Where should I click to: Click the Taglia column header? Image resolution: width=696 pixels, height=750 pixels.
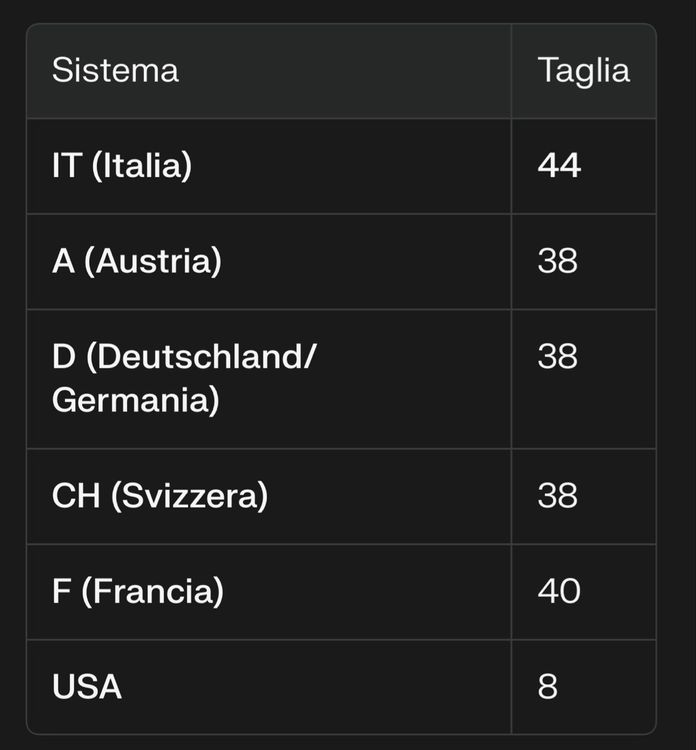click(584, 72)
